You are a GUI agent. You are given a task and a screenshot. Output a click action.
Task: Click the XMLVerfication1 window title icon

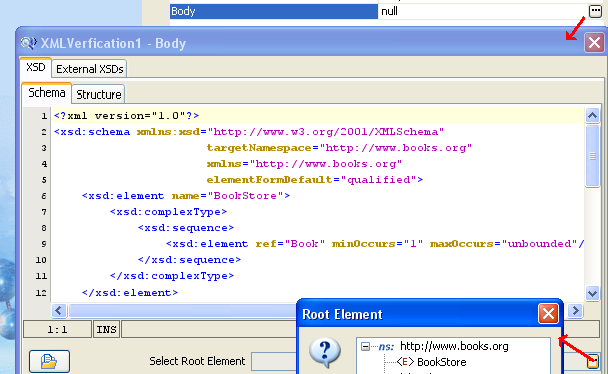28,43
